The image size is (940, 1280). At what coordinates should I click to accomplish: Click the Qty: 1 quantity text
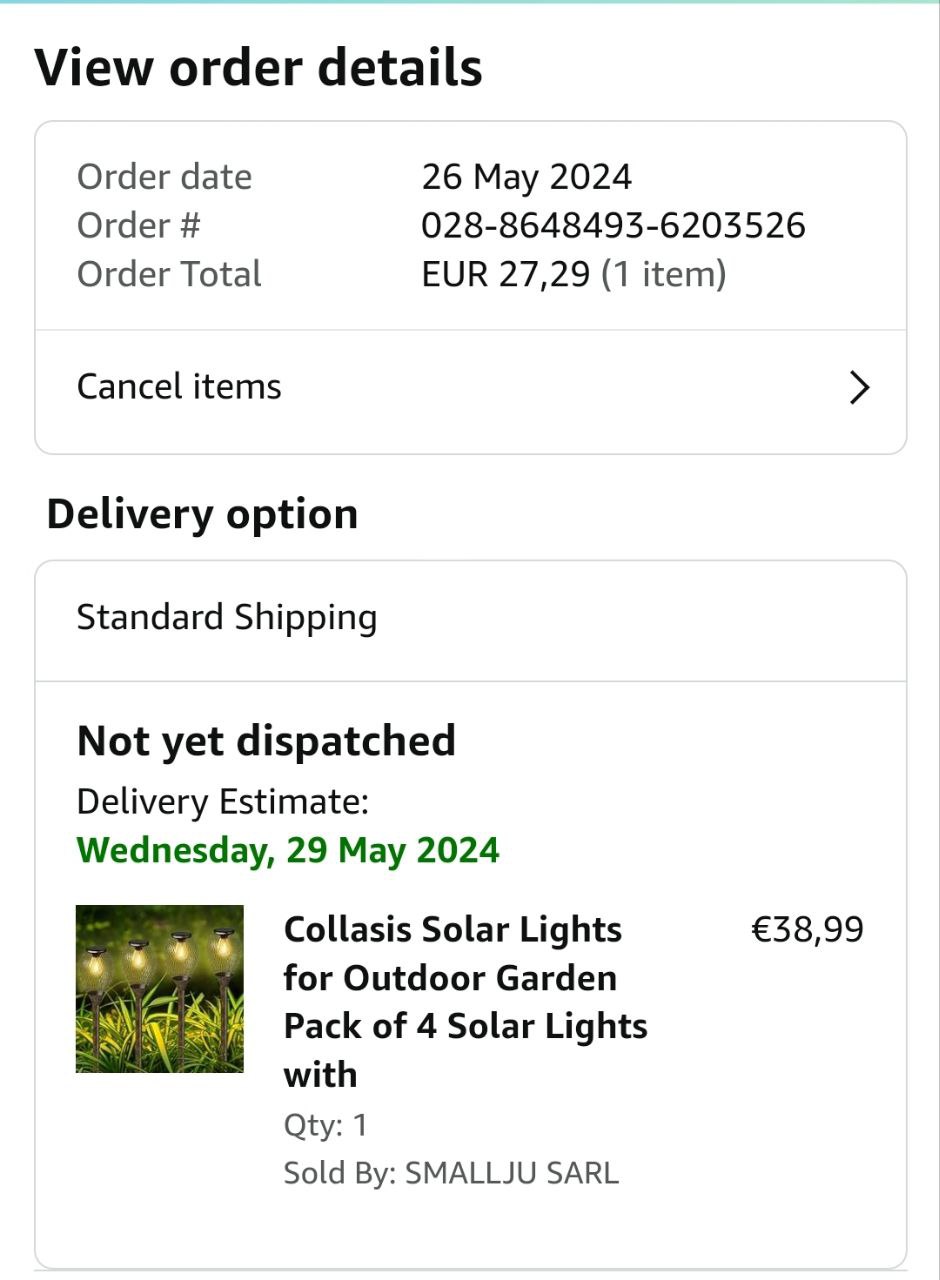326,1126
